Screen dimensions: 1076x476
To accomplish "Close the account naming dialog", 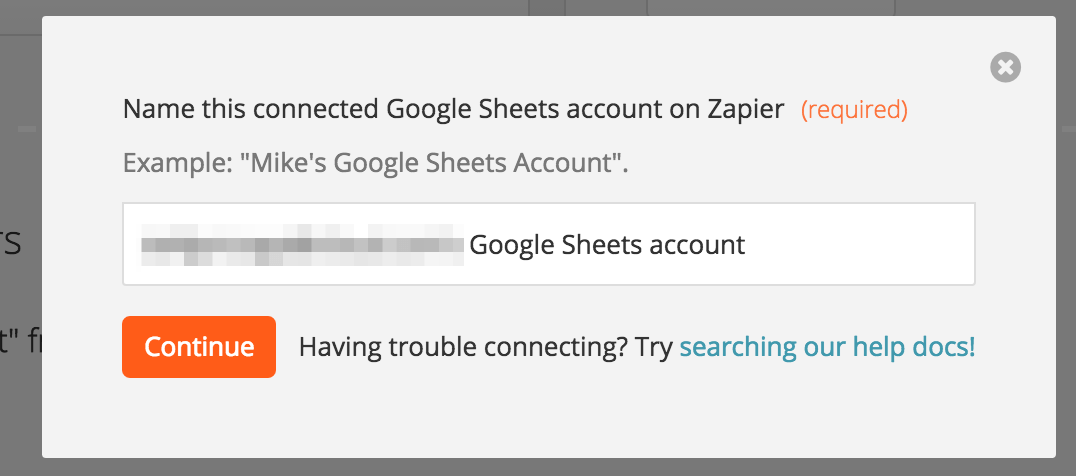I will point(1005,68).
